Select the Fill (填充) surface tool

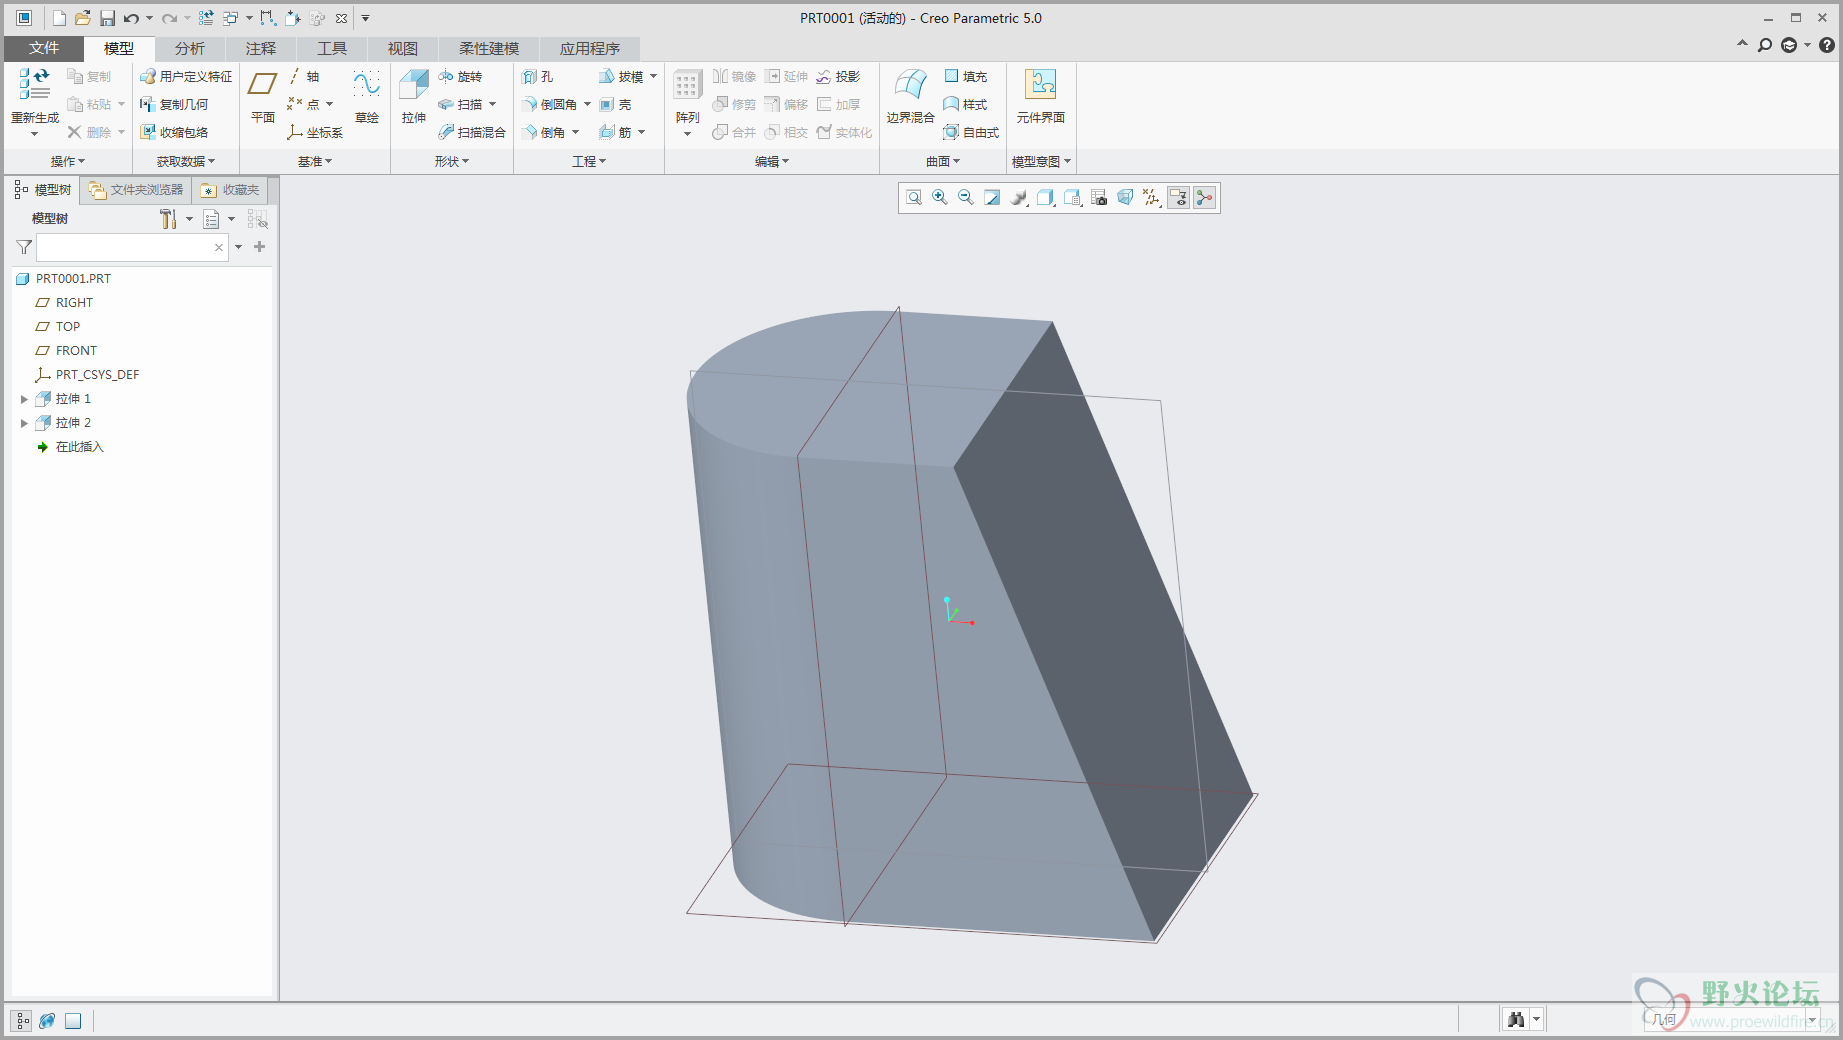click(966, 76)
